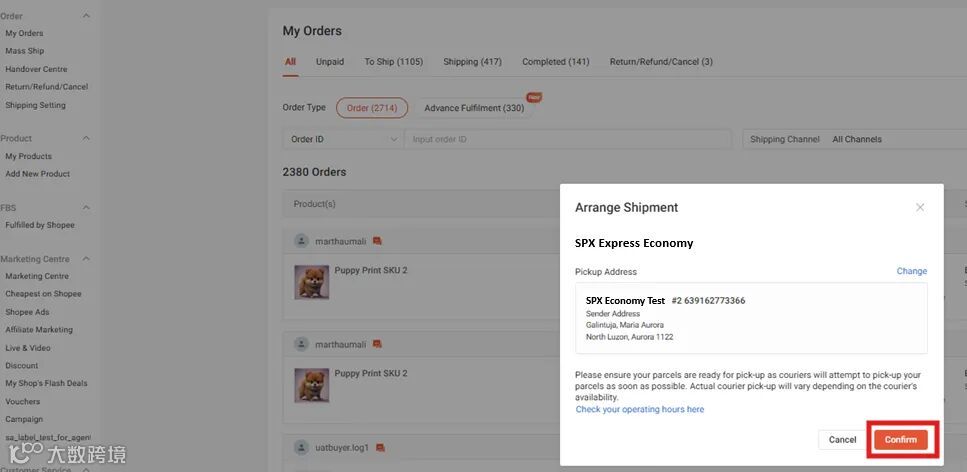Open the Shipping (417) tab
The height and width of the screenshot is (472, 967).
[472, 62]
